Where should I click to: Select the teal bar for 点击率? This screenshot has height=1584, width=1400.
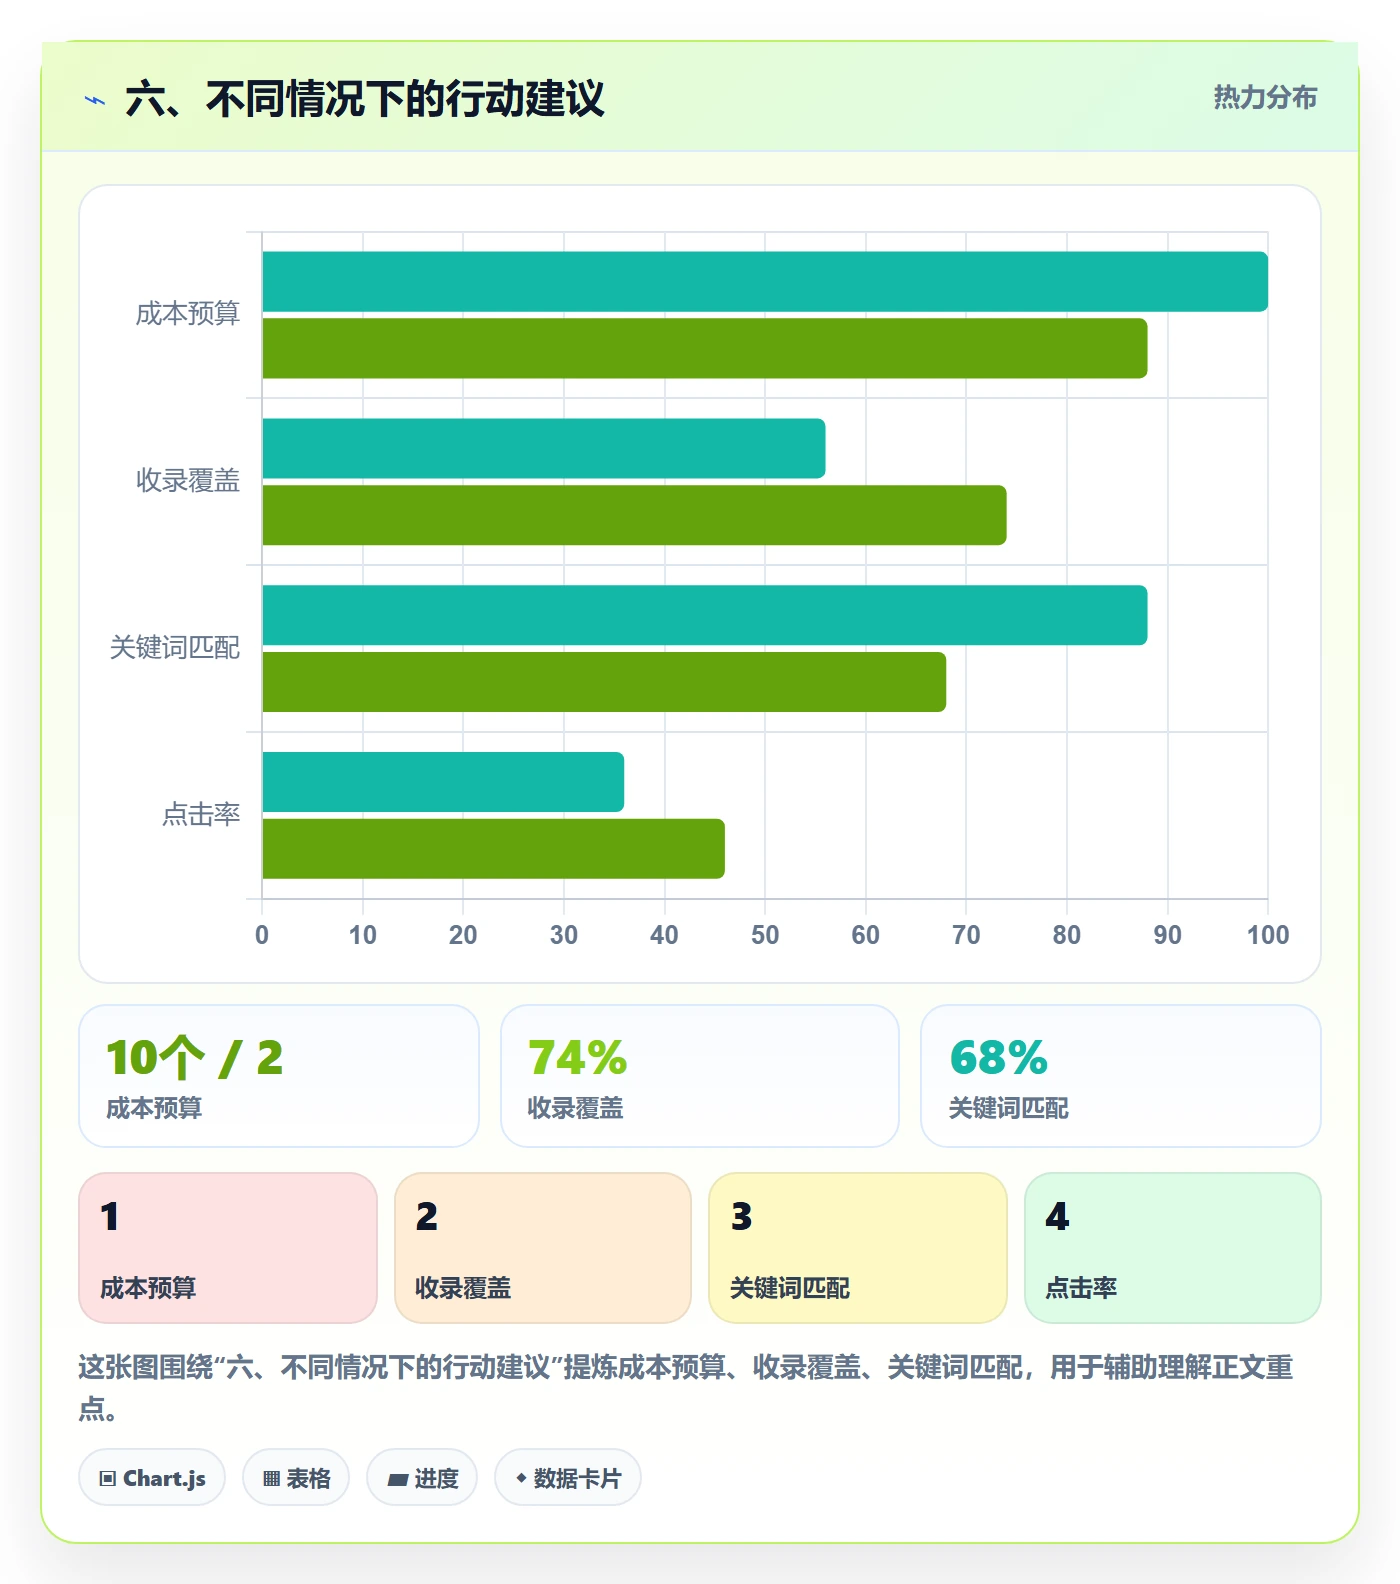point(443,782)
